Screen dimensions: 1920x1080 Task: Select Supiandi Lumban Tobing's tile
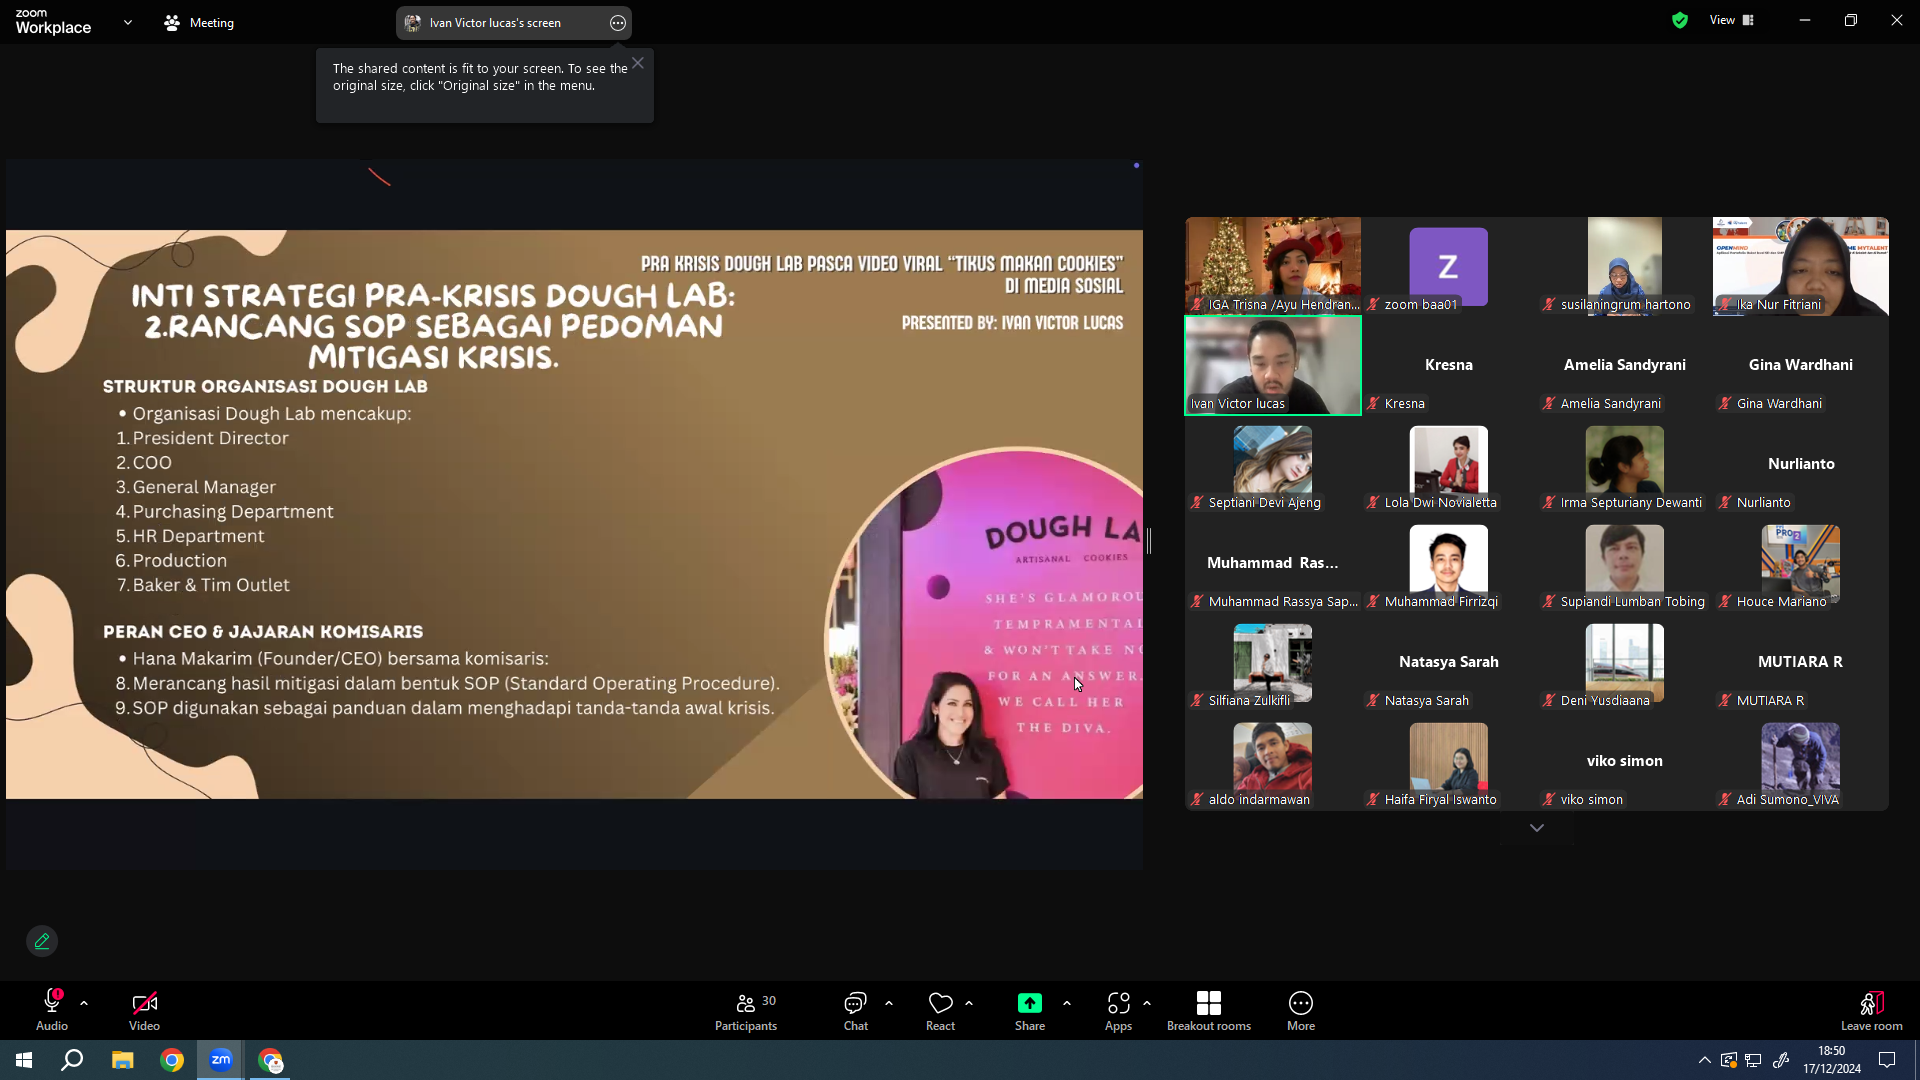(x=1625, y=563)
